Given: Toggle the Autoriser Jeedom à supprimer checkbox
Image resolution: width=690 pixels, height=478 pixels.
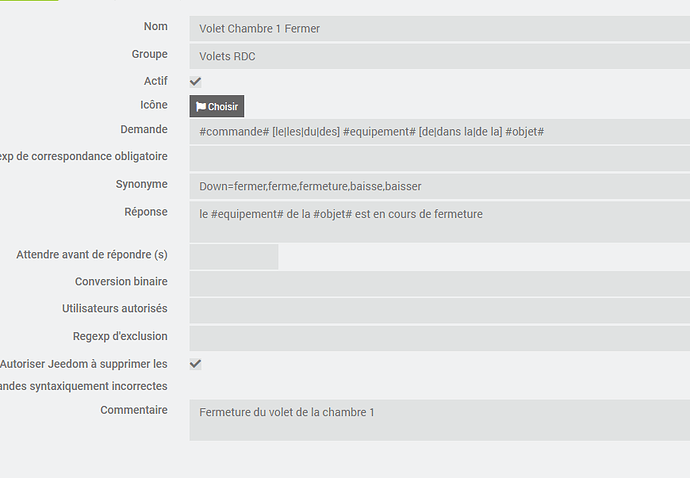Looking at the screenshot, I should coord(195,364).
